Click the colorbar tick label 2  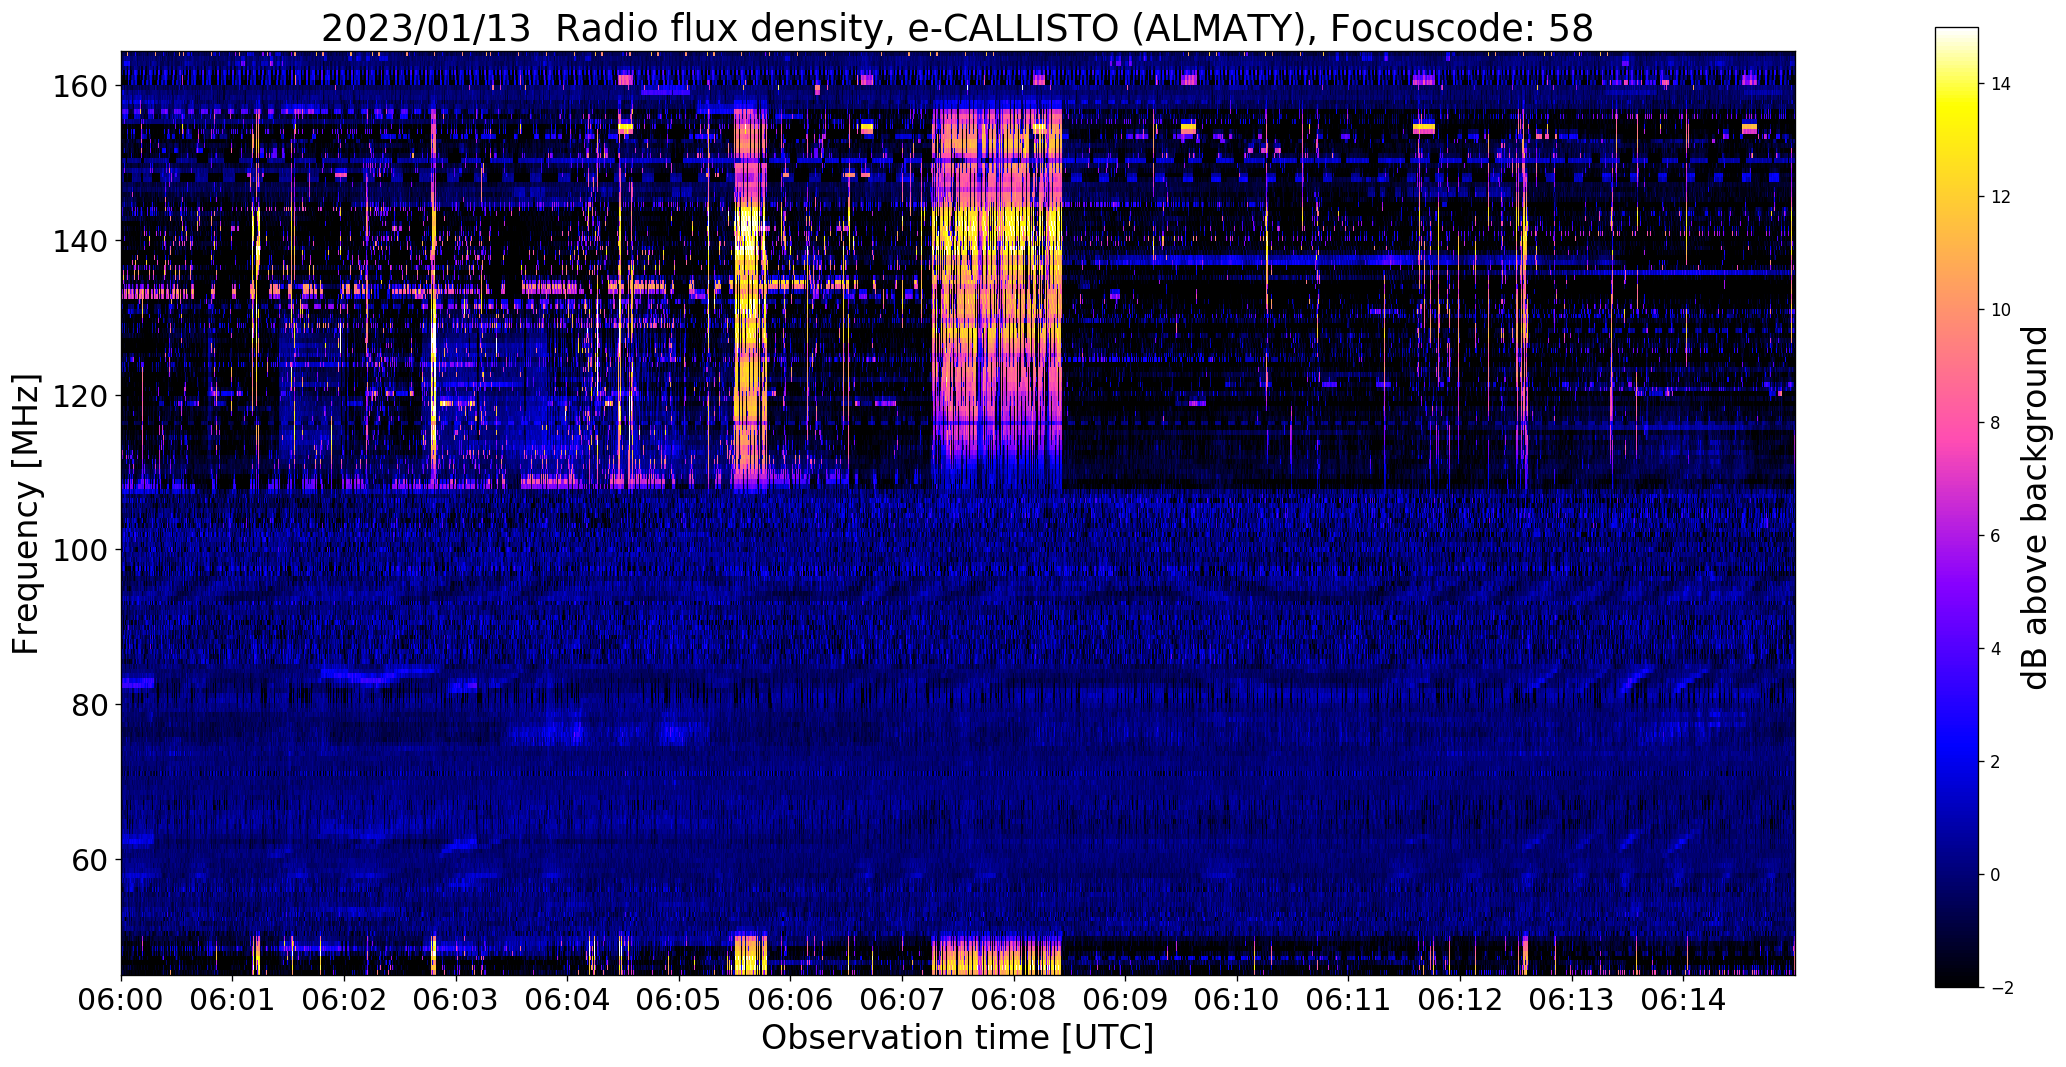coord(1996,762)
